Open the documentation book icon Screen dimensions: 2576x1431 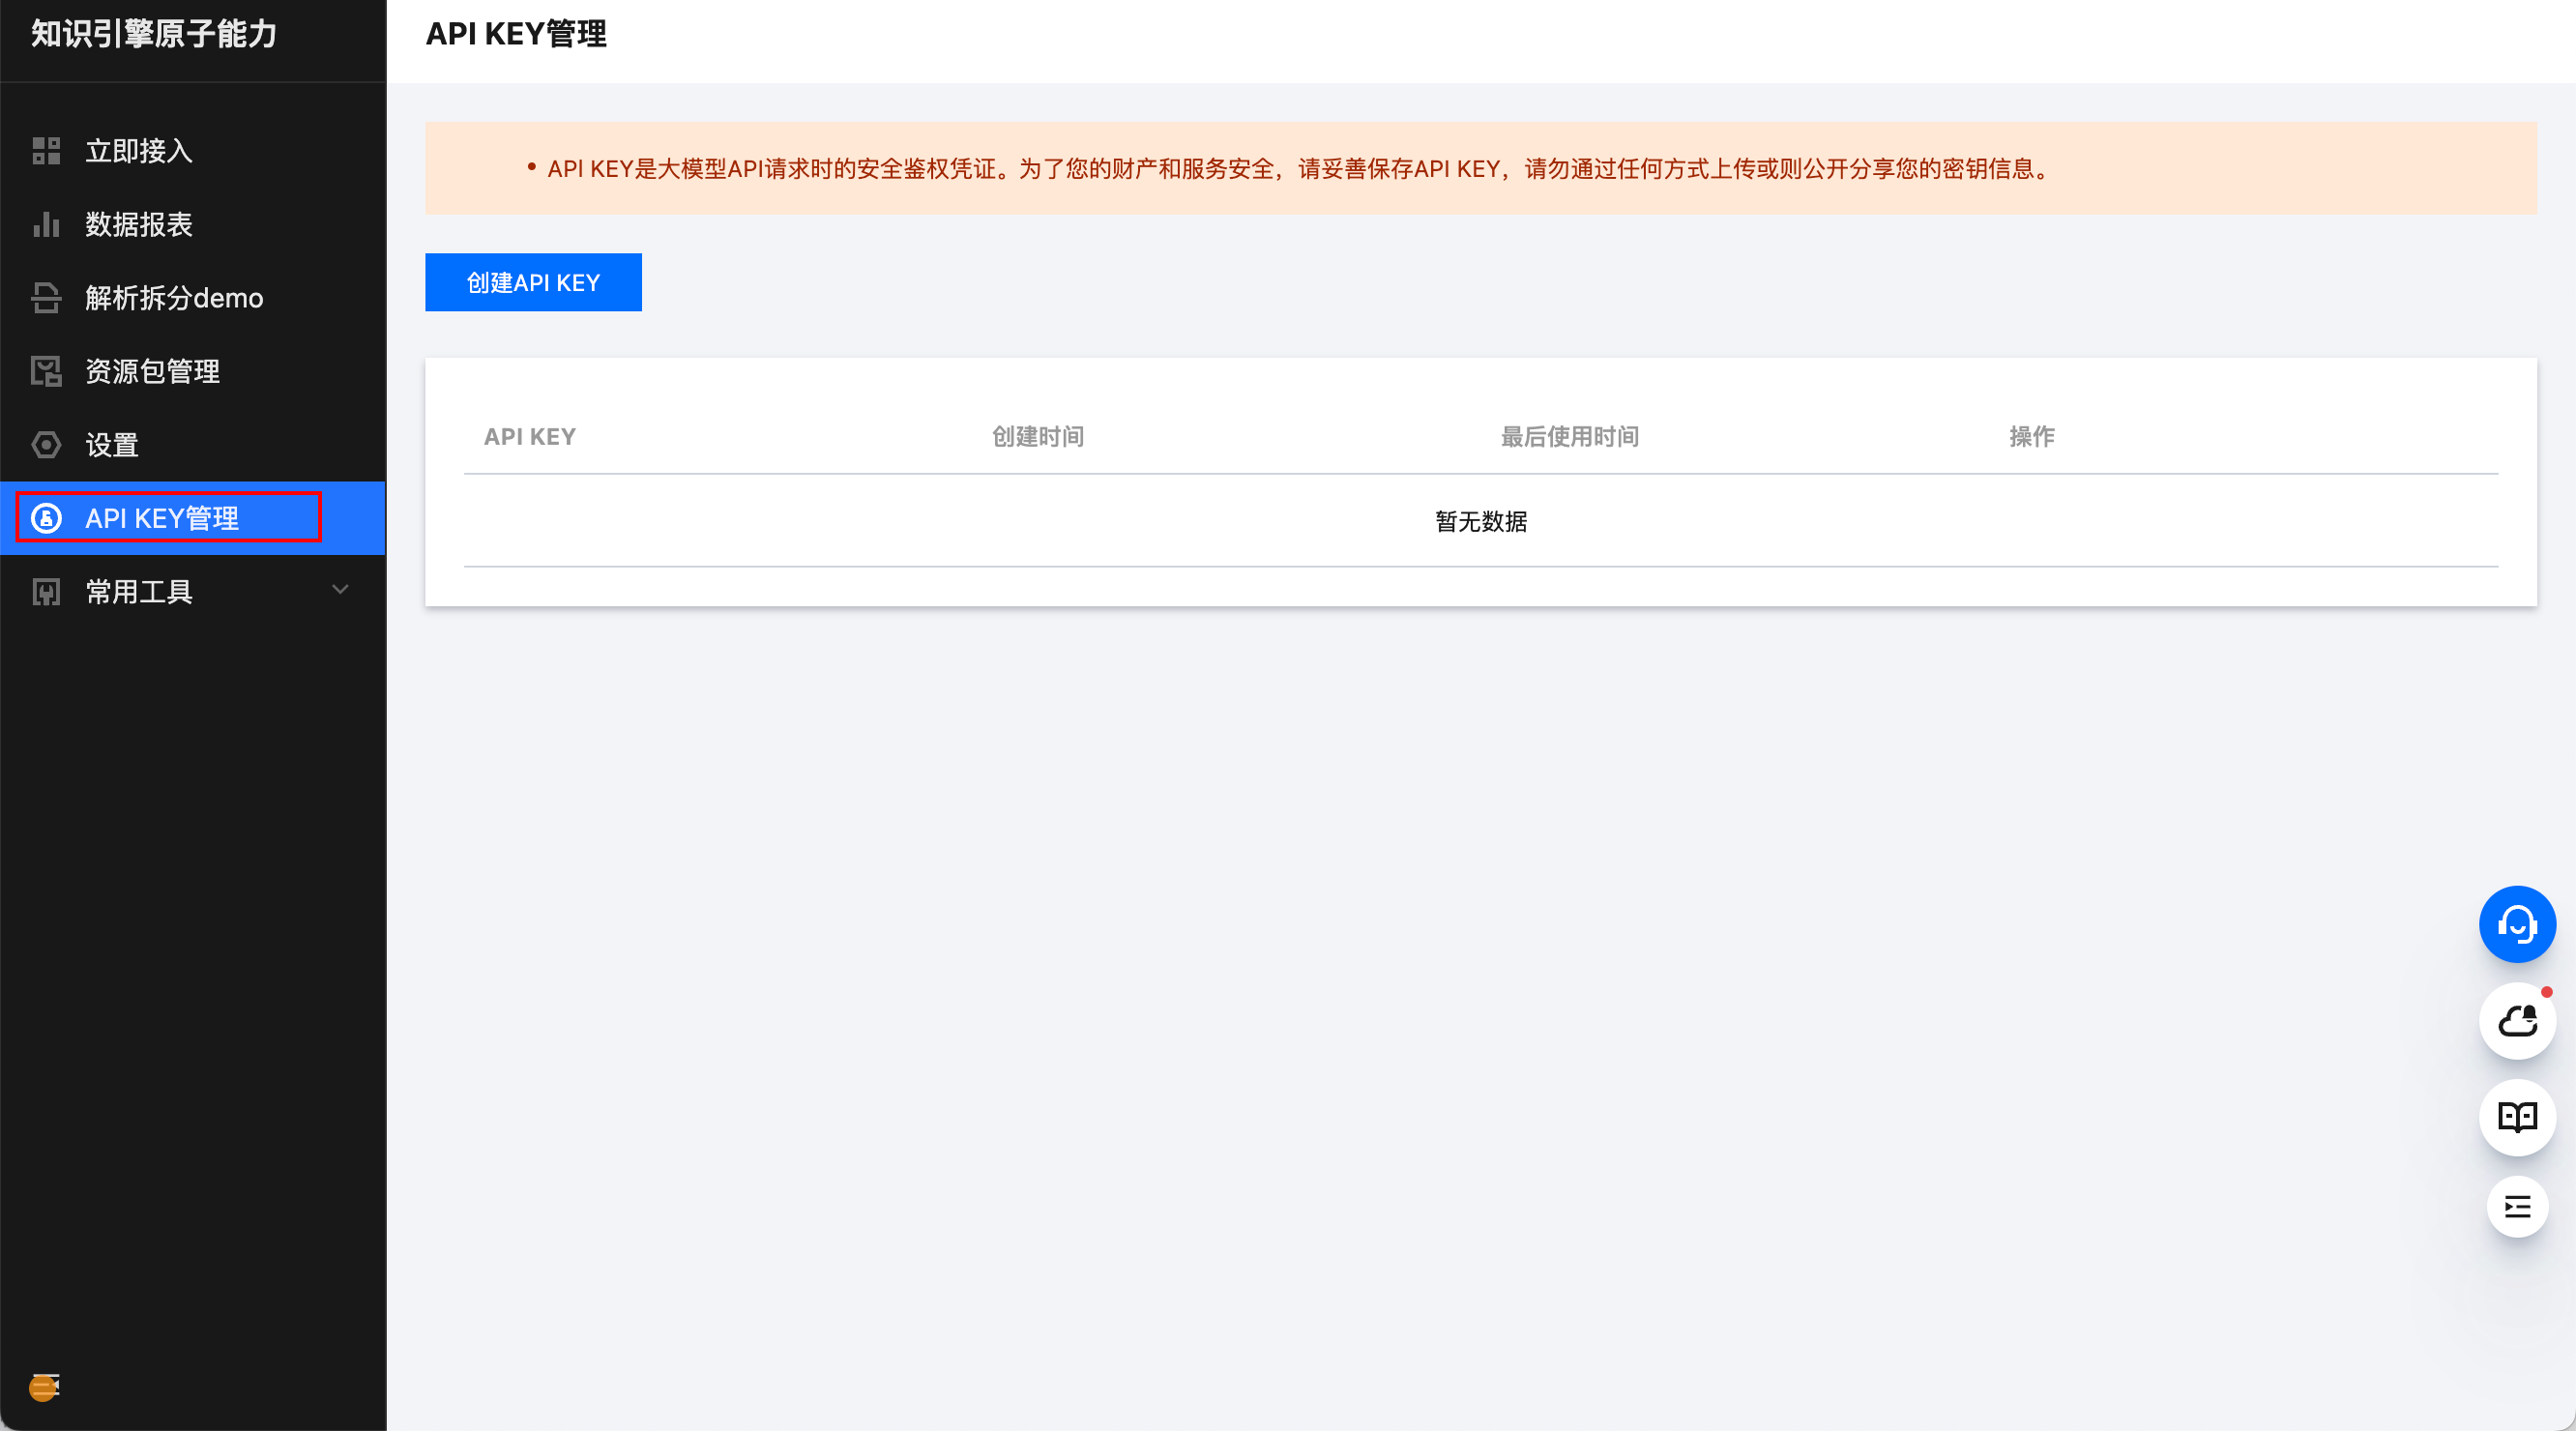[2516, 1117]
